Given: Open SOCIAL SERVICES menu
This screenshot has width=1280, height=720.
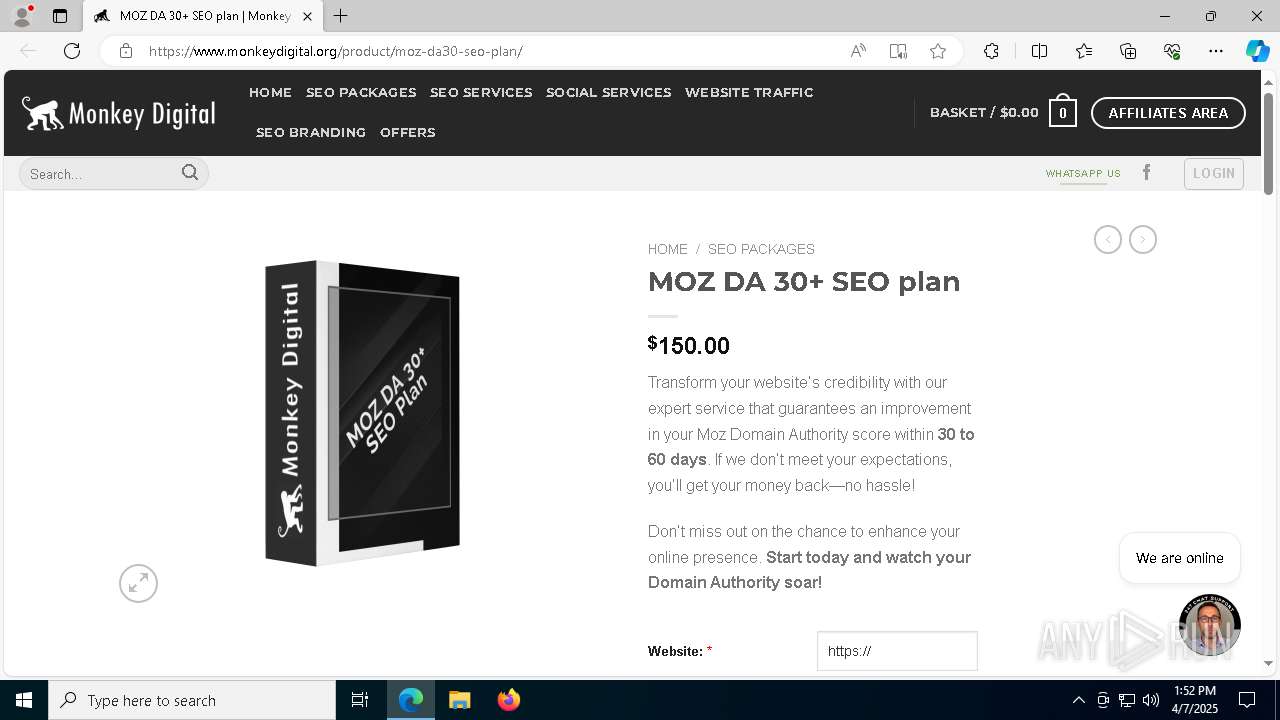Looking at the screenshot, I should pos(608,92).
